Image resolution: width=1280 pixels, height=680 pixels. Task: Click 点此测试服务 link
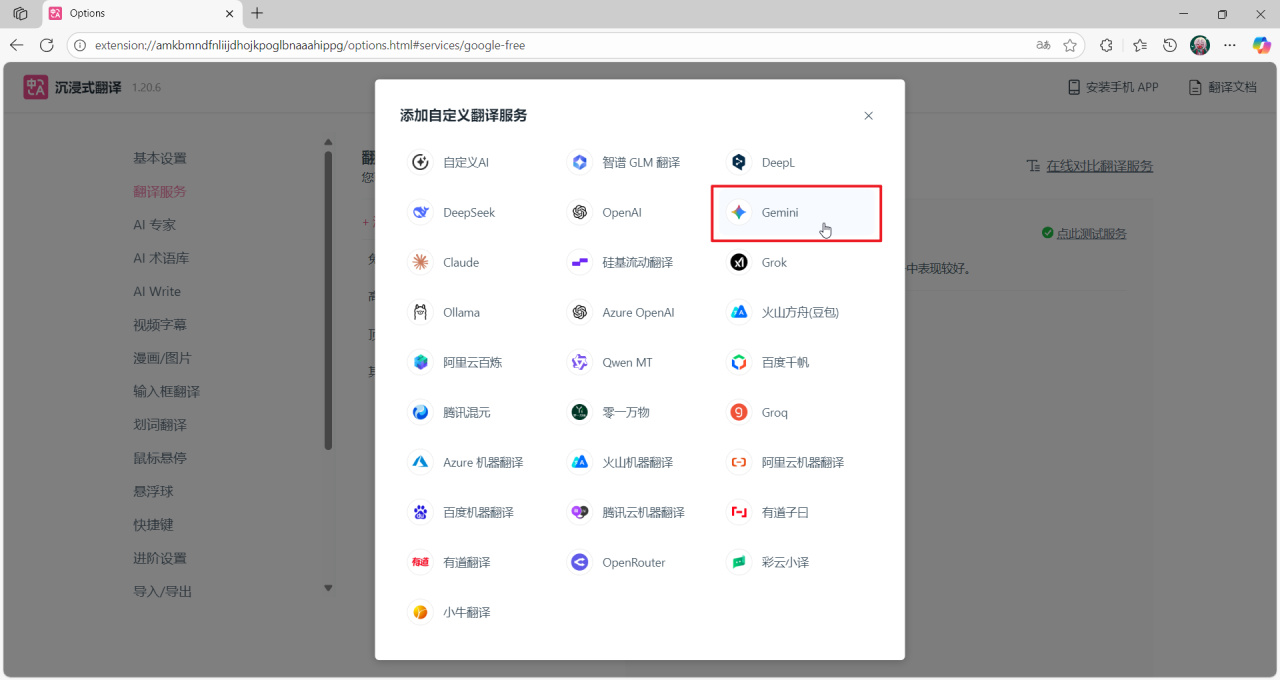point(1091,233)
